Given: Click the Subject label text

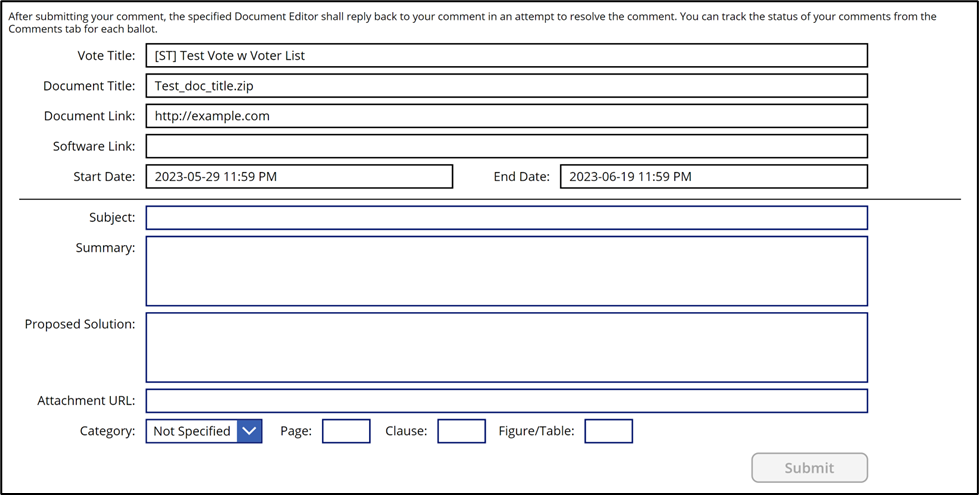Looking at the screenshot, I should pyautogui.click(x=111, y=218).
